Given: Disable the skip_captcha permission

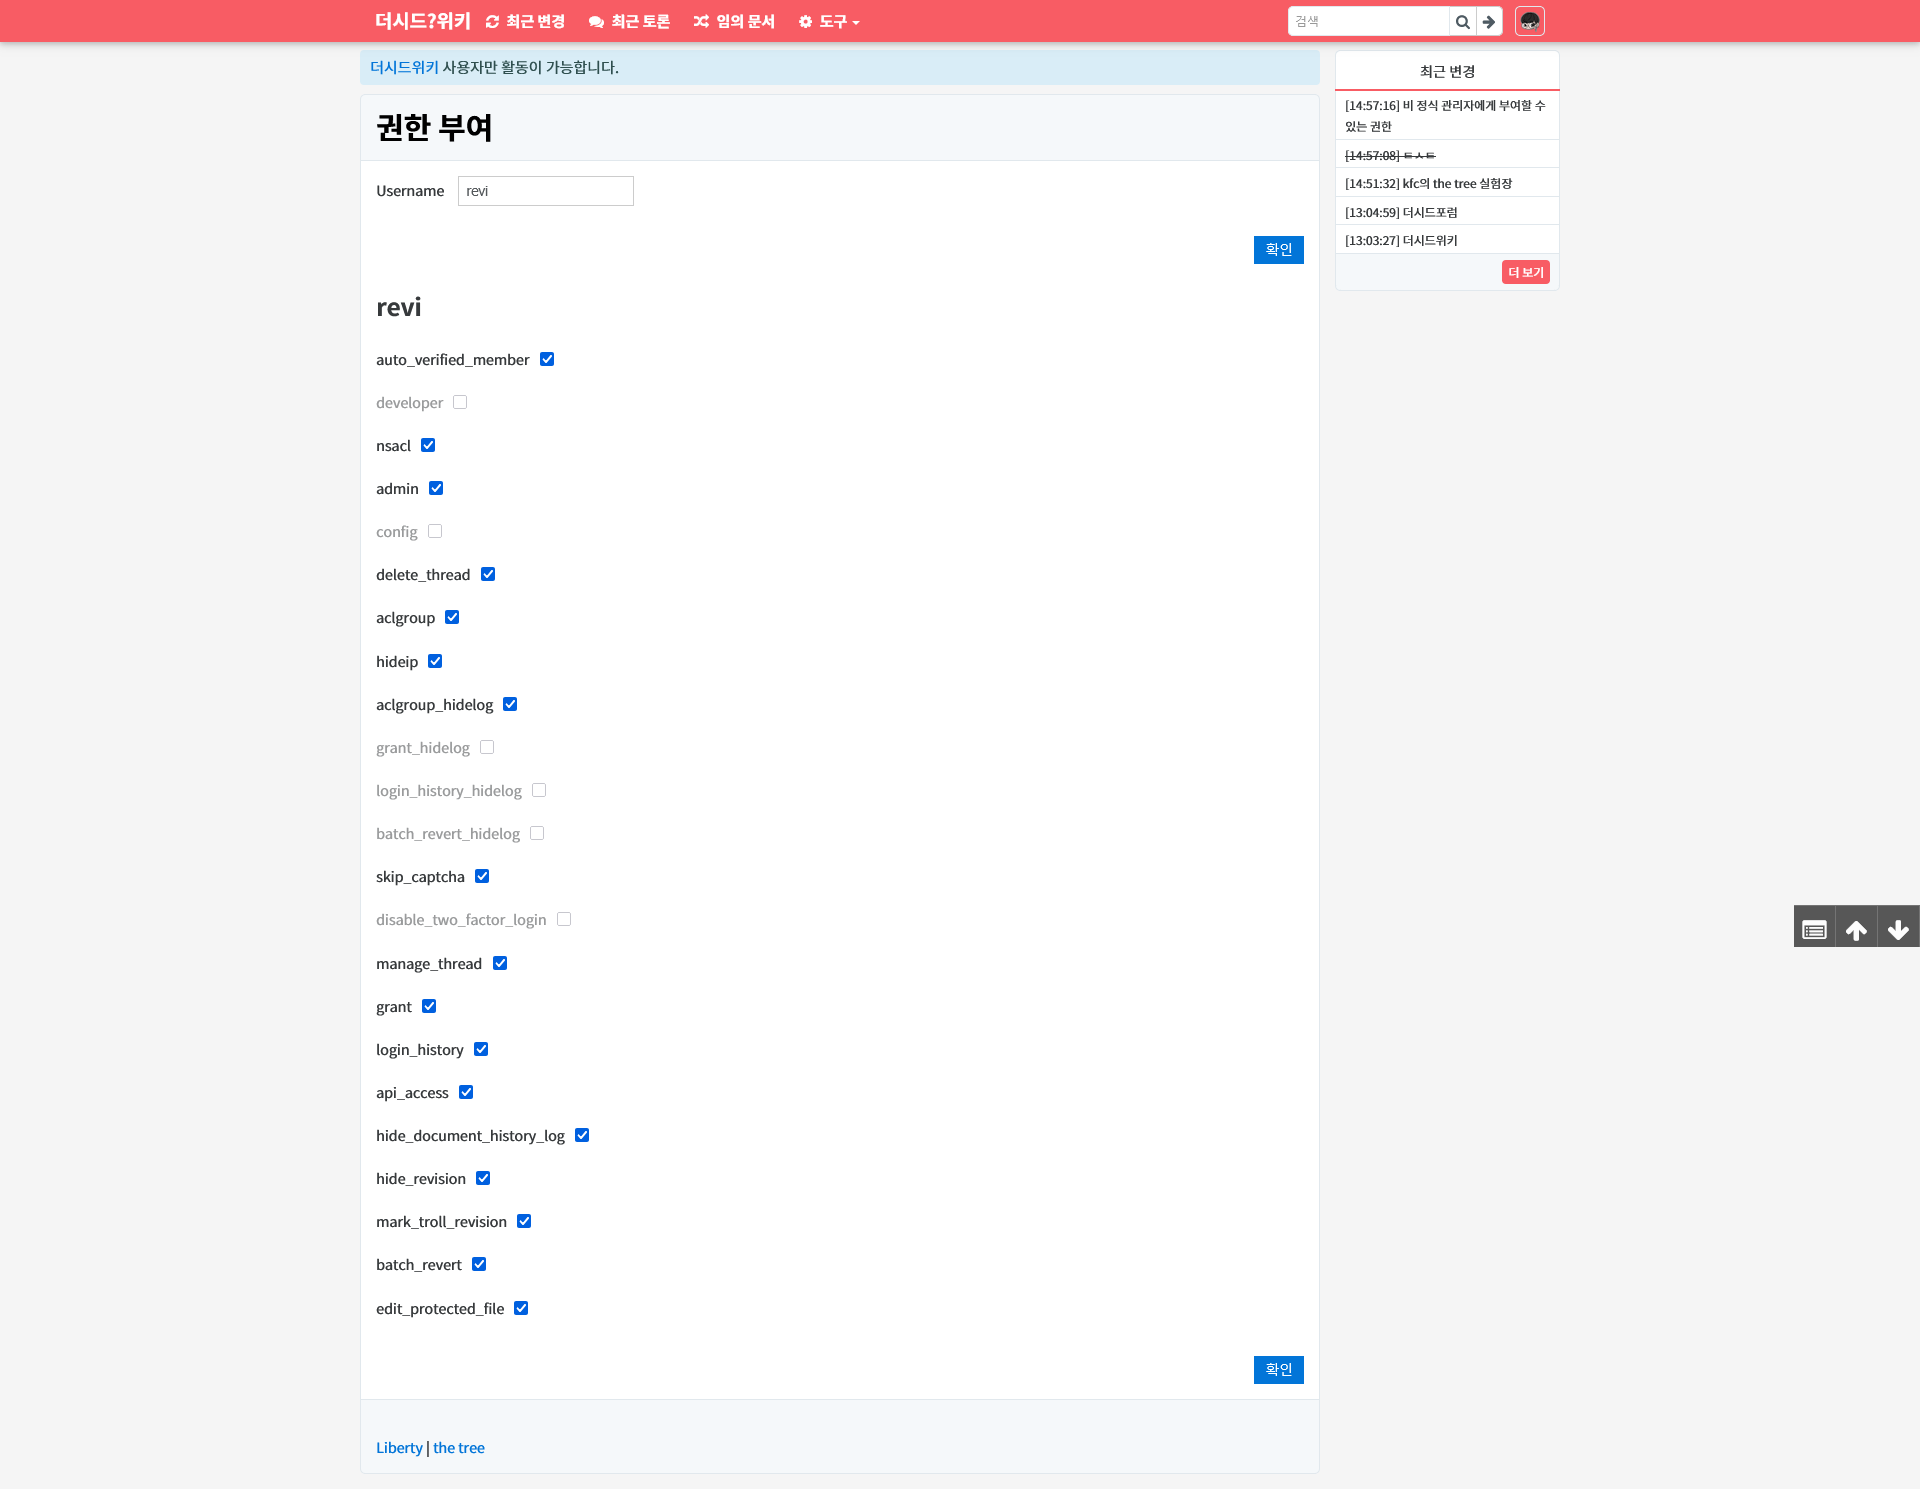Looking at the screenshot, I should 483,875.
